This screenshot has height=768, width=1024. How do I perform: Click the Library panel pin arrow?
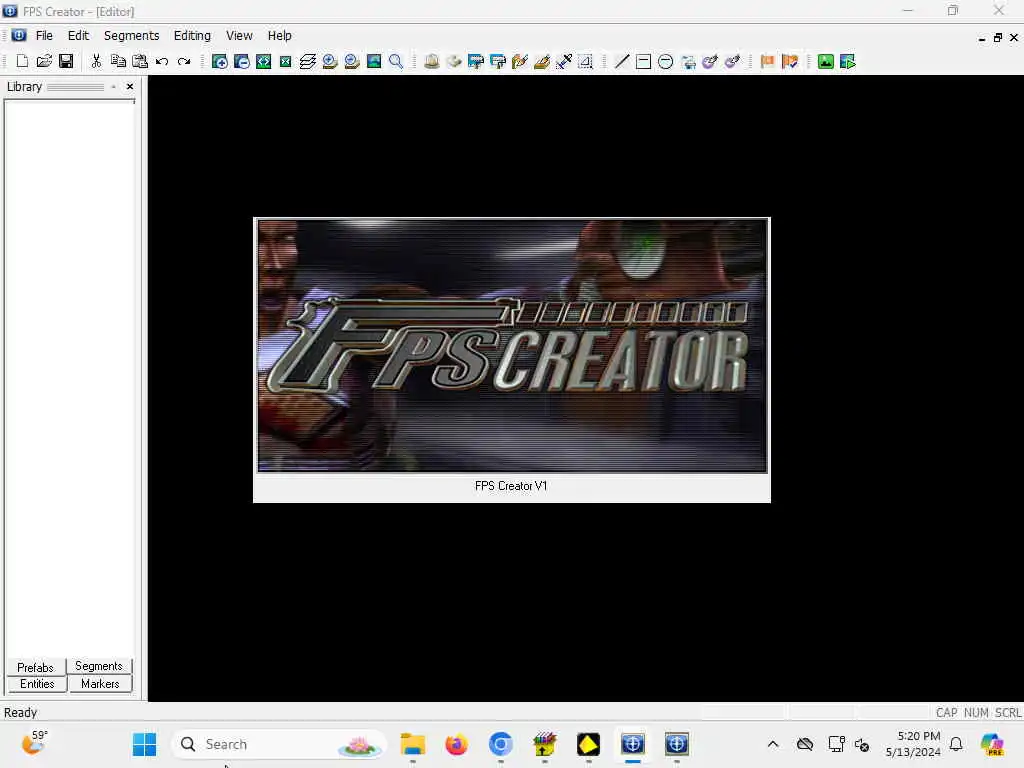tap(114, 86)
